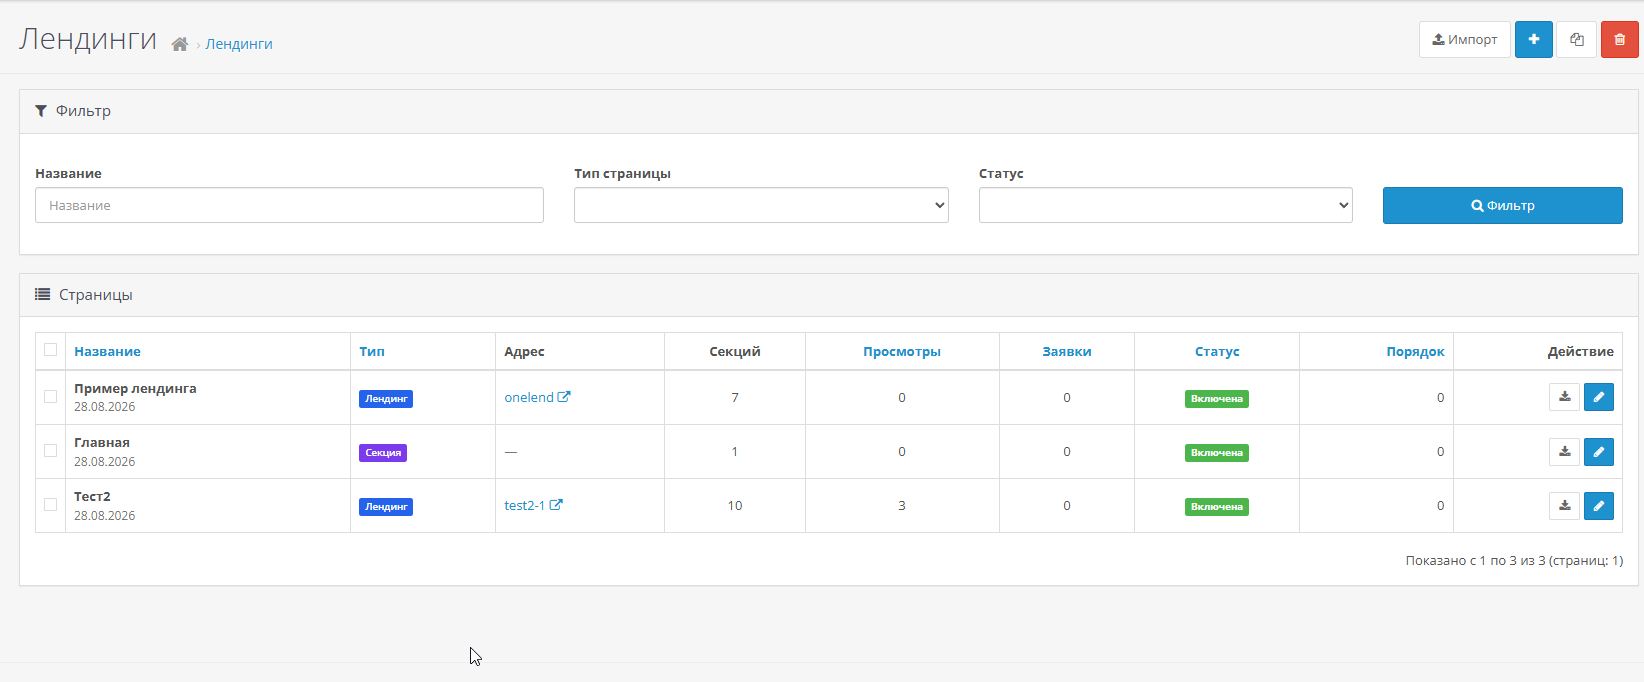Sort by Статус column header
Screen dimensions: 1644x682
pos(1217,351)
